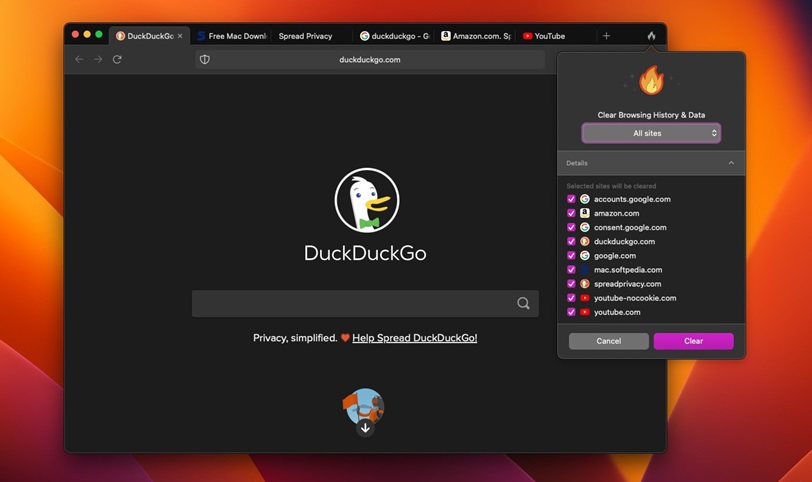This screenshot has width=812, height=482.
Task: Uncheck accounts.google.com checkbox
Action: pos(571,199)
